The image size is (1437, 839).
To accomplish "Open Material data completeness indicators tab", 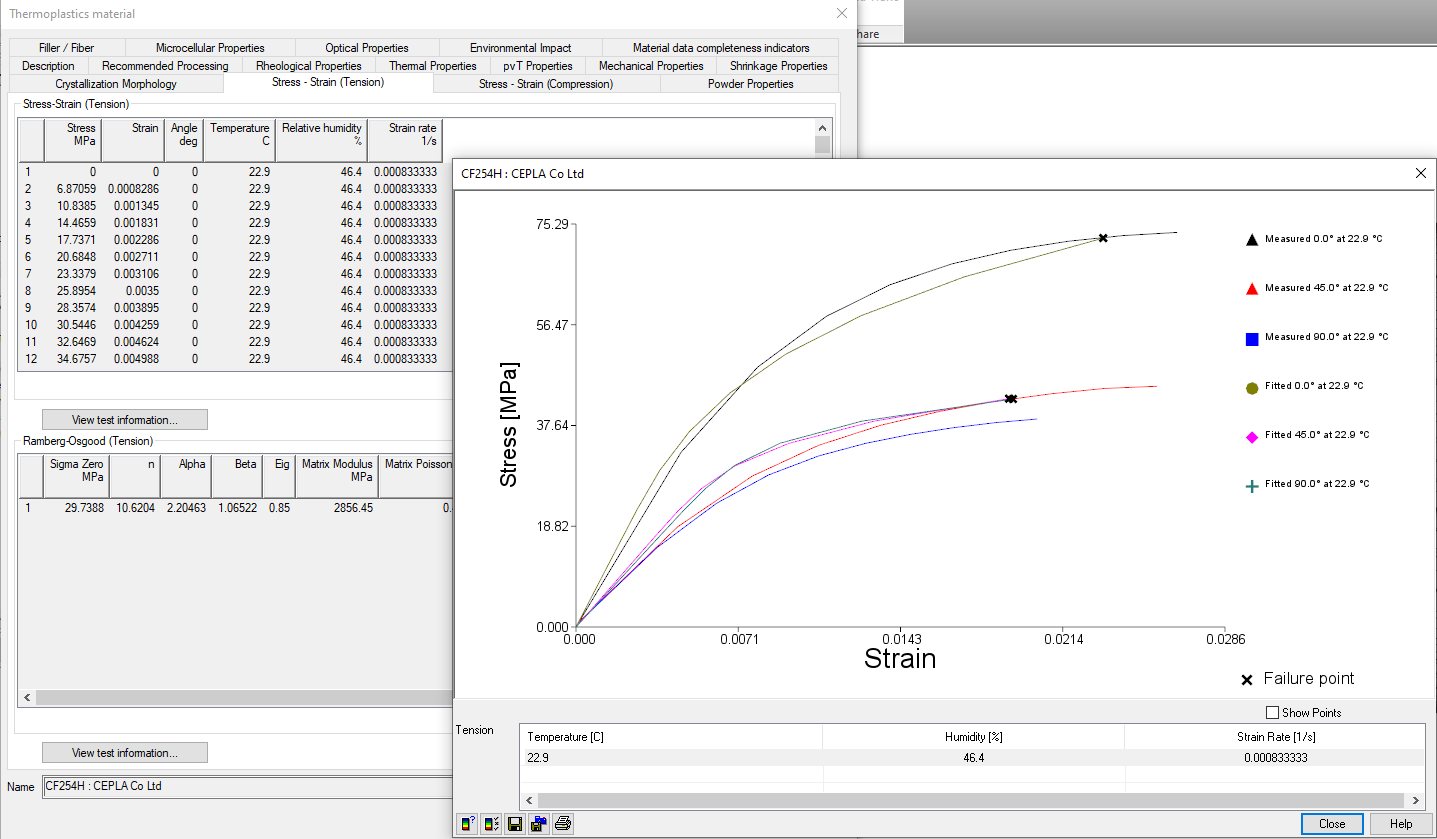I will [720, 48].
